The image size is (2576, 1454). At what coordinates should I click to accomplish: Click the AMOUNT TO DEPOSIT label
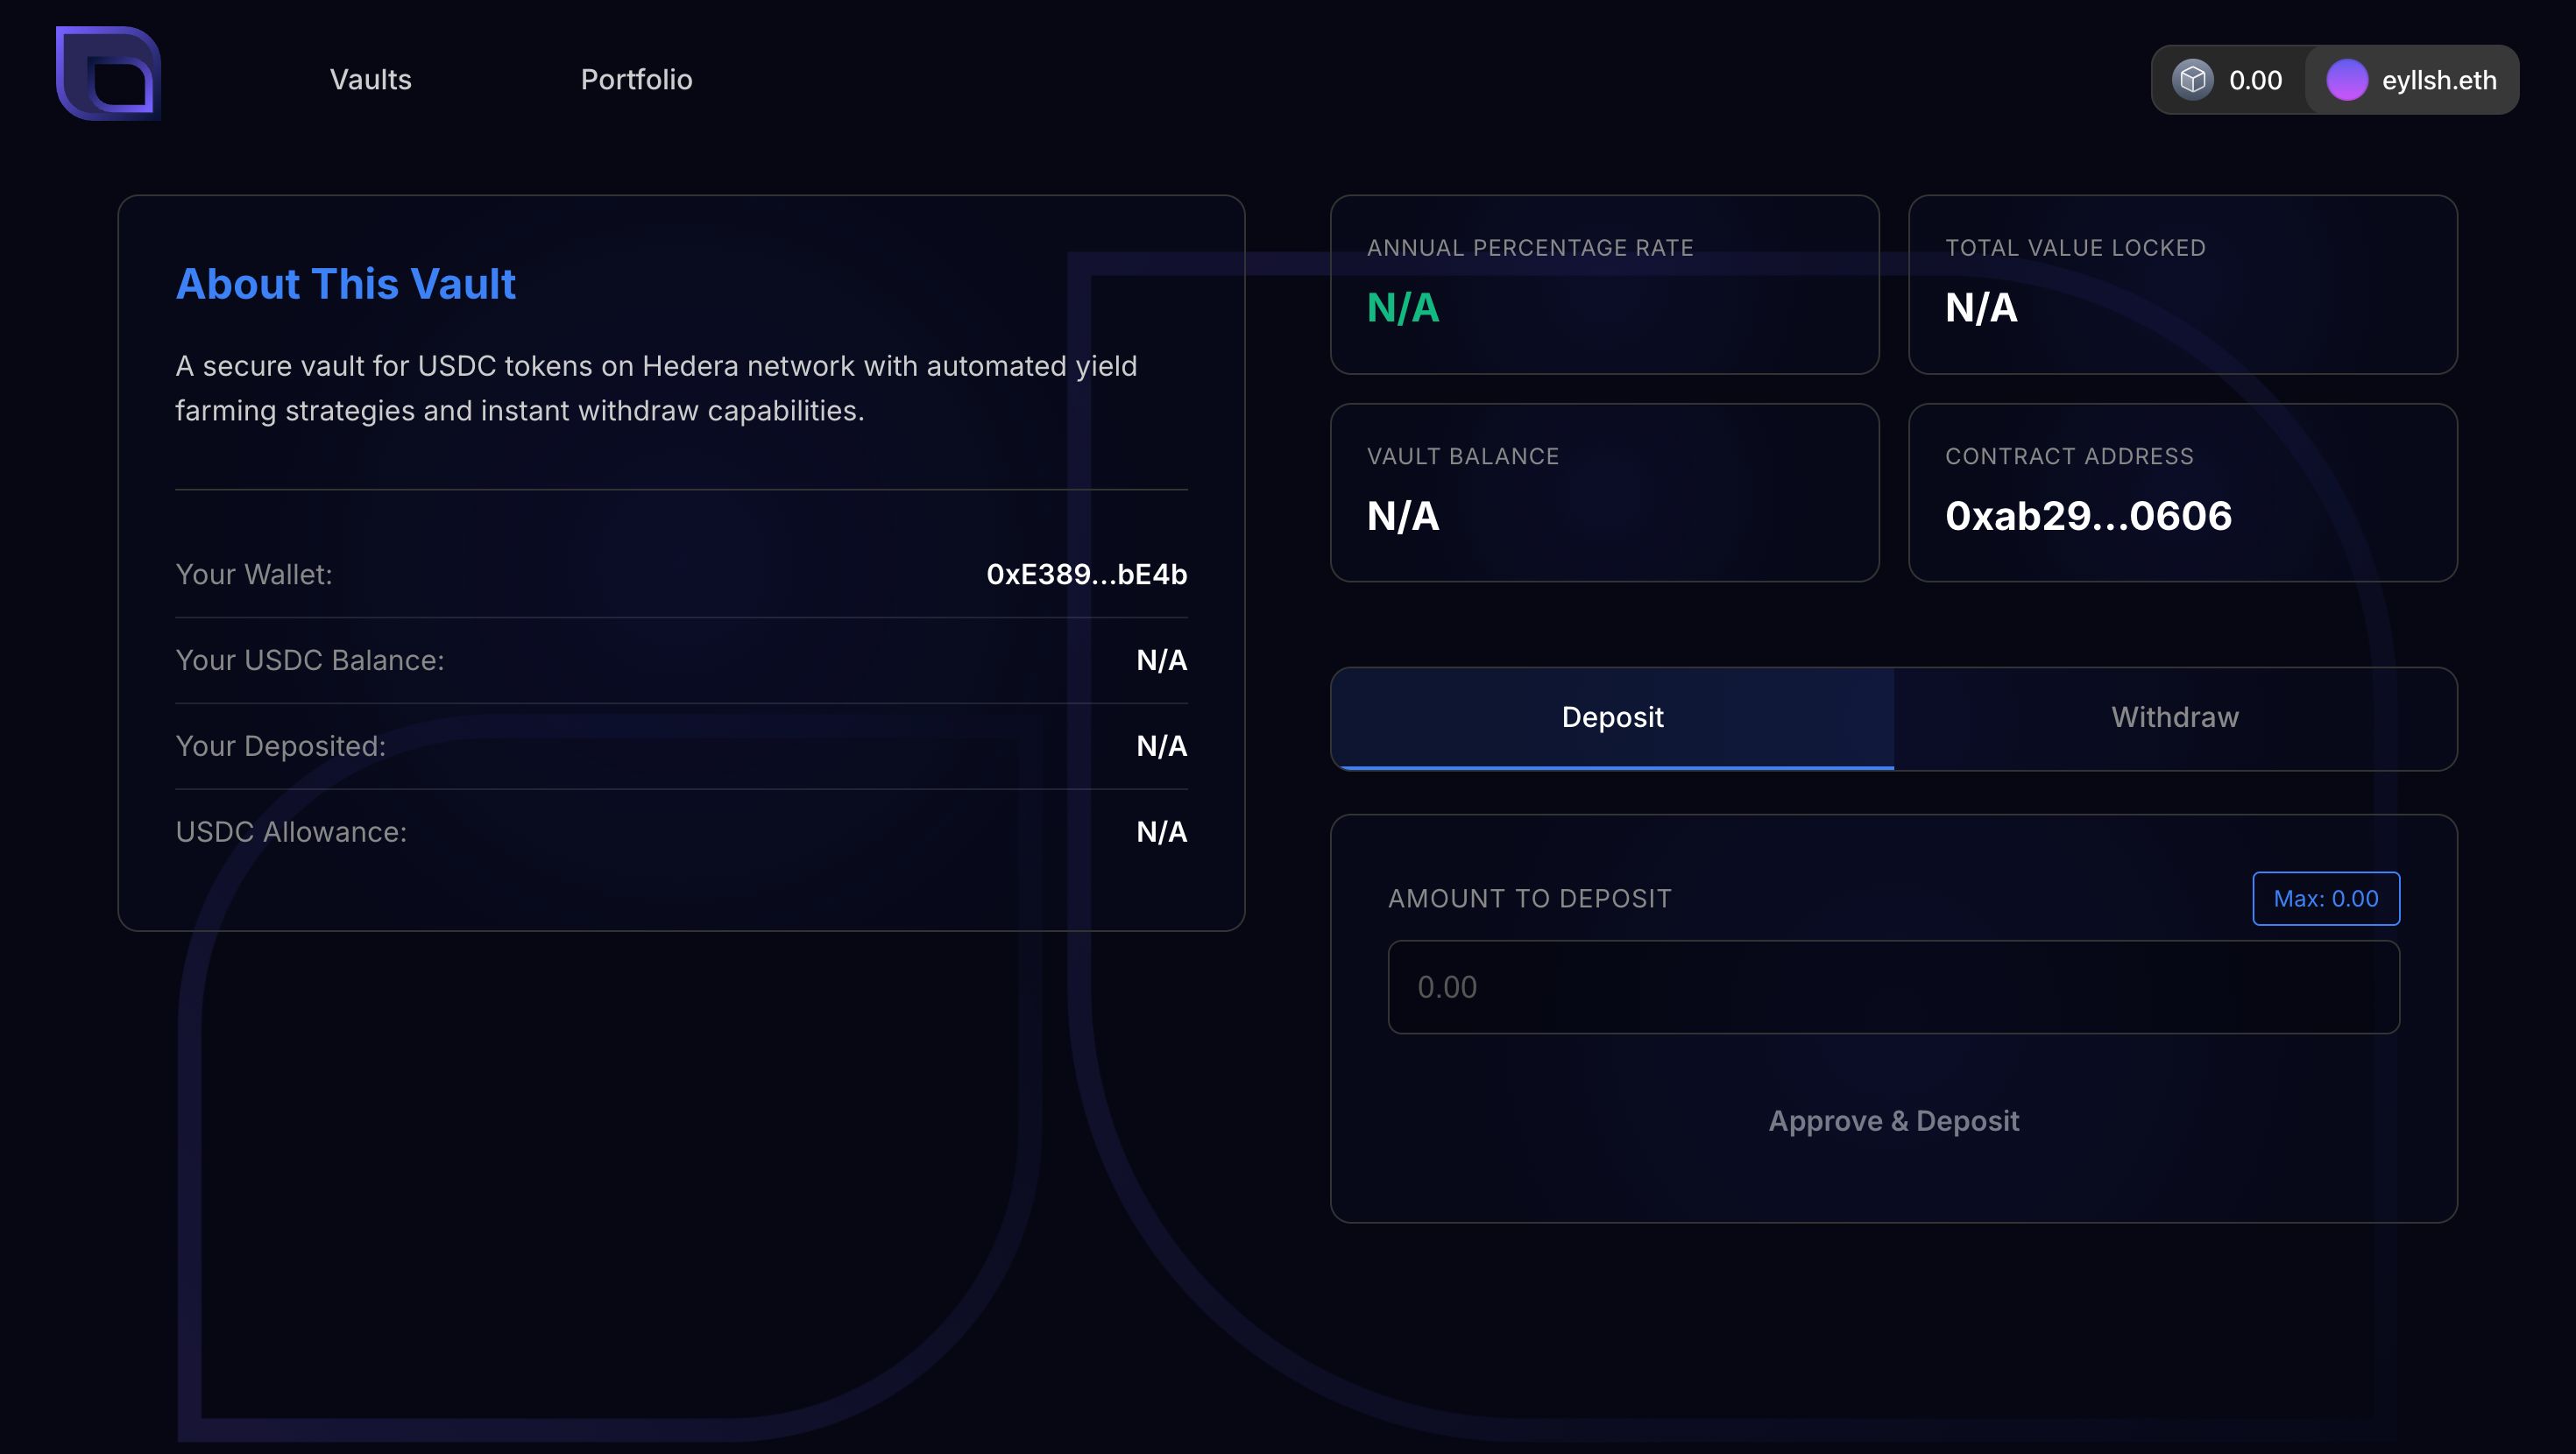(x=1529, y=898)
